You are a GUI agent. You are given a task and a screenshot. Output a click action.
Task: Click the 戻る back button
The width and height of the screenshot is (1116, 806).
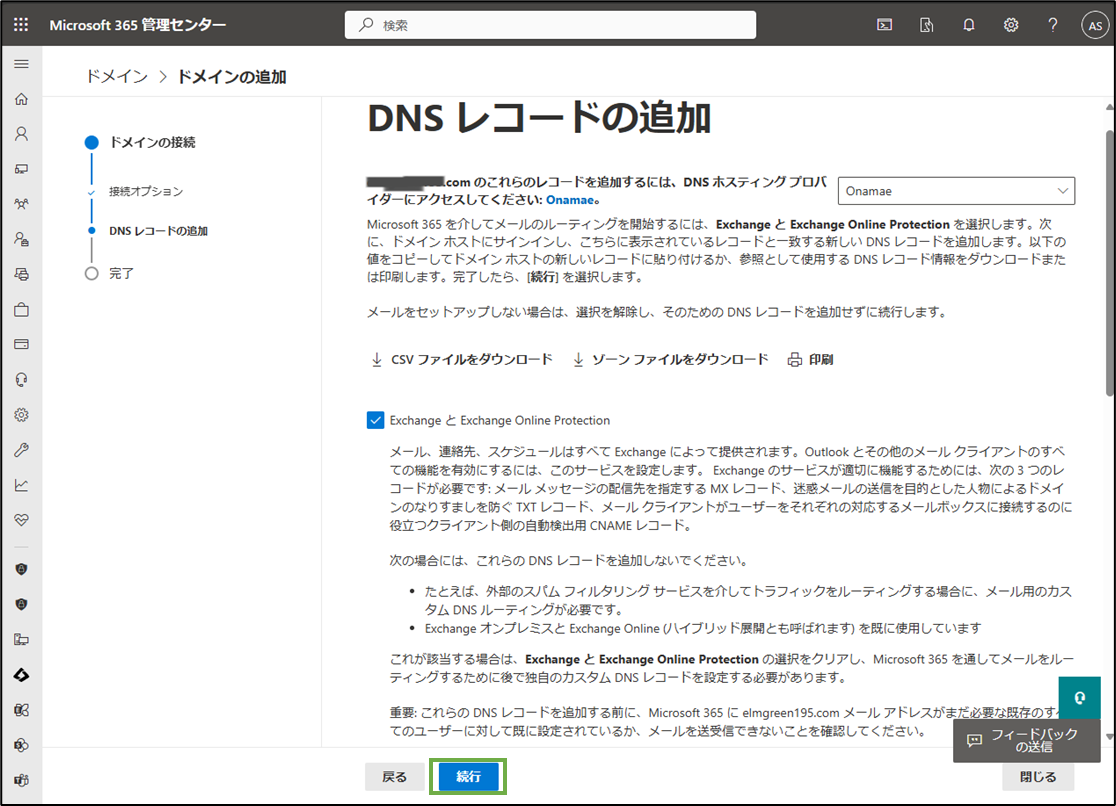tap(394, 777)
